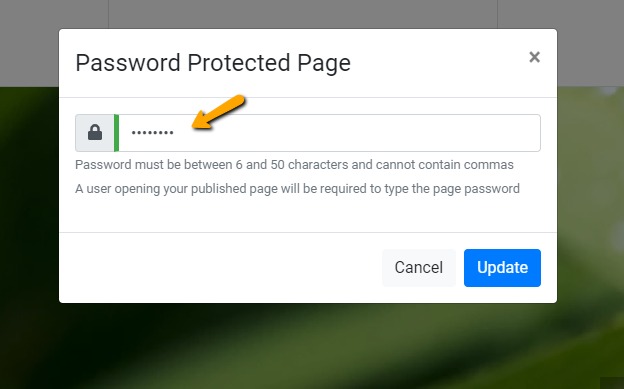Click the green validation bar next to the lock
Screen dimensions: 624x389
(x=116, y=133)
